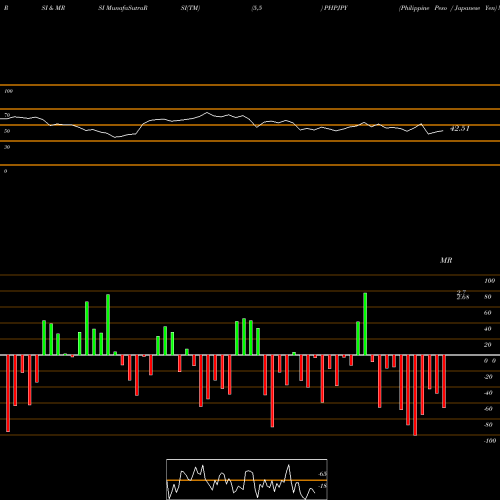Click the 80 label on the MR axis
Image resolution: width=500 pixels, height=500 pixels.
(488, 297)
